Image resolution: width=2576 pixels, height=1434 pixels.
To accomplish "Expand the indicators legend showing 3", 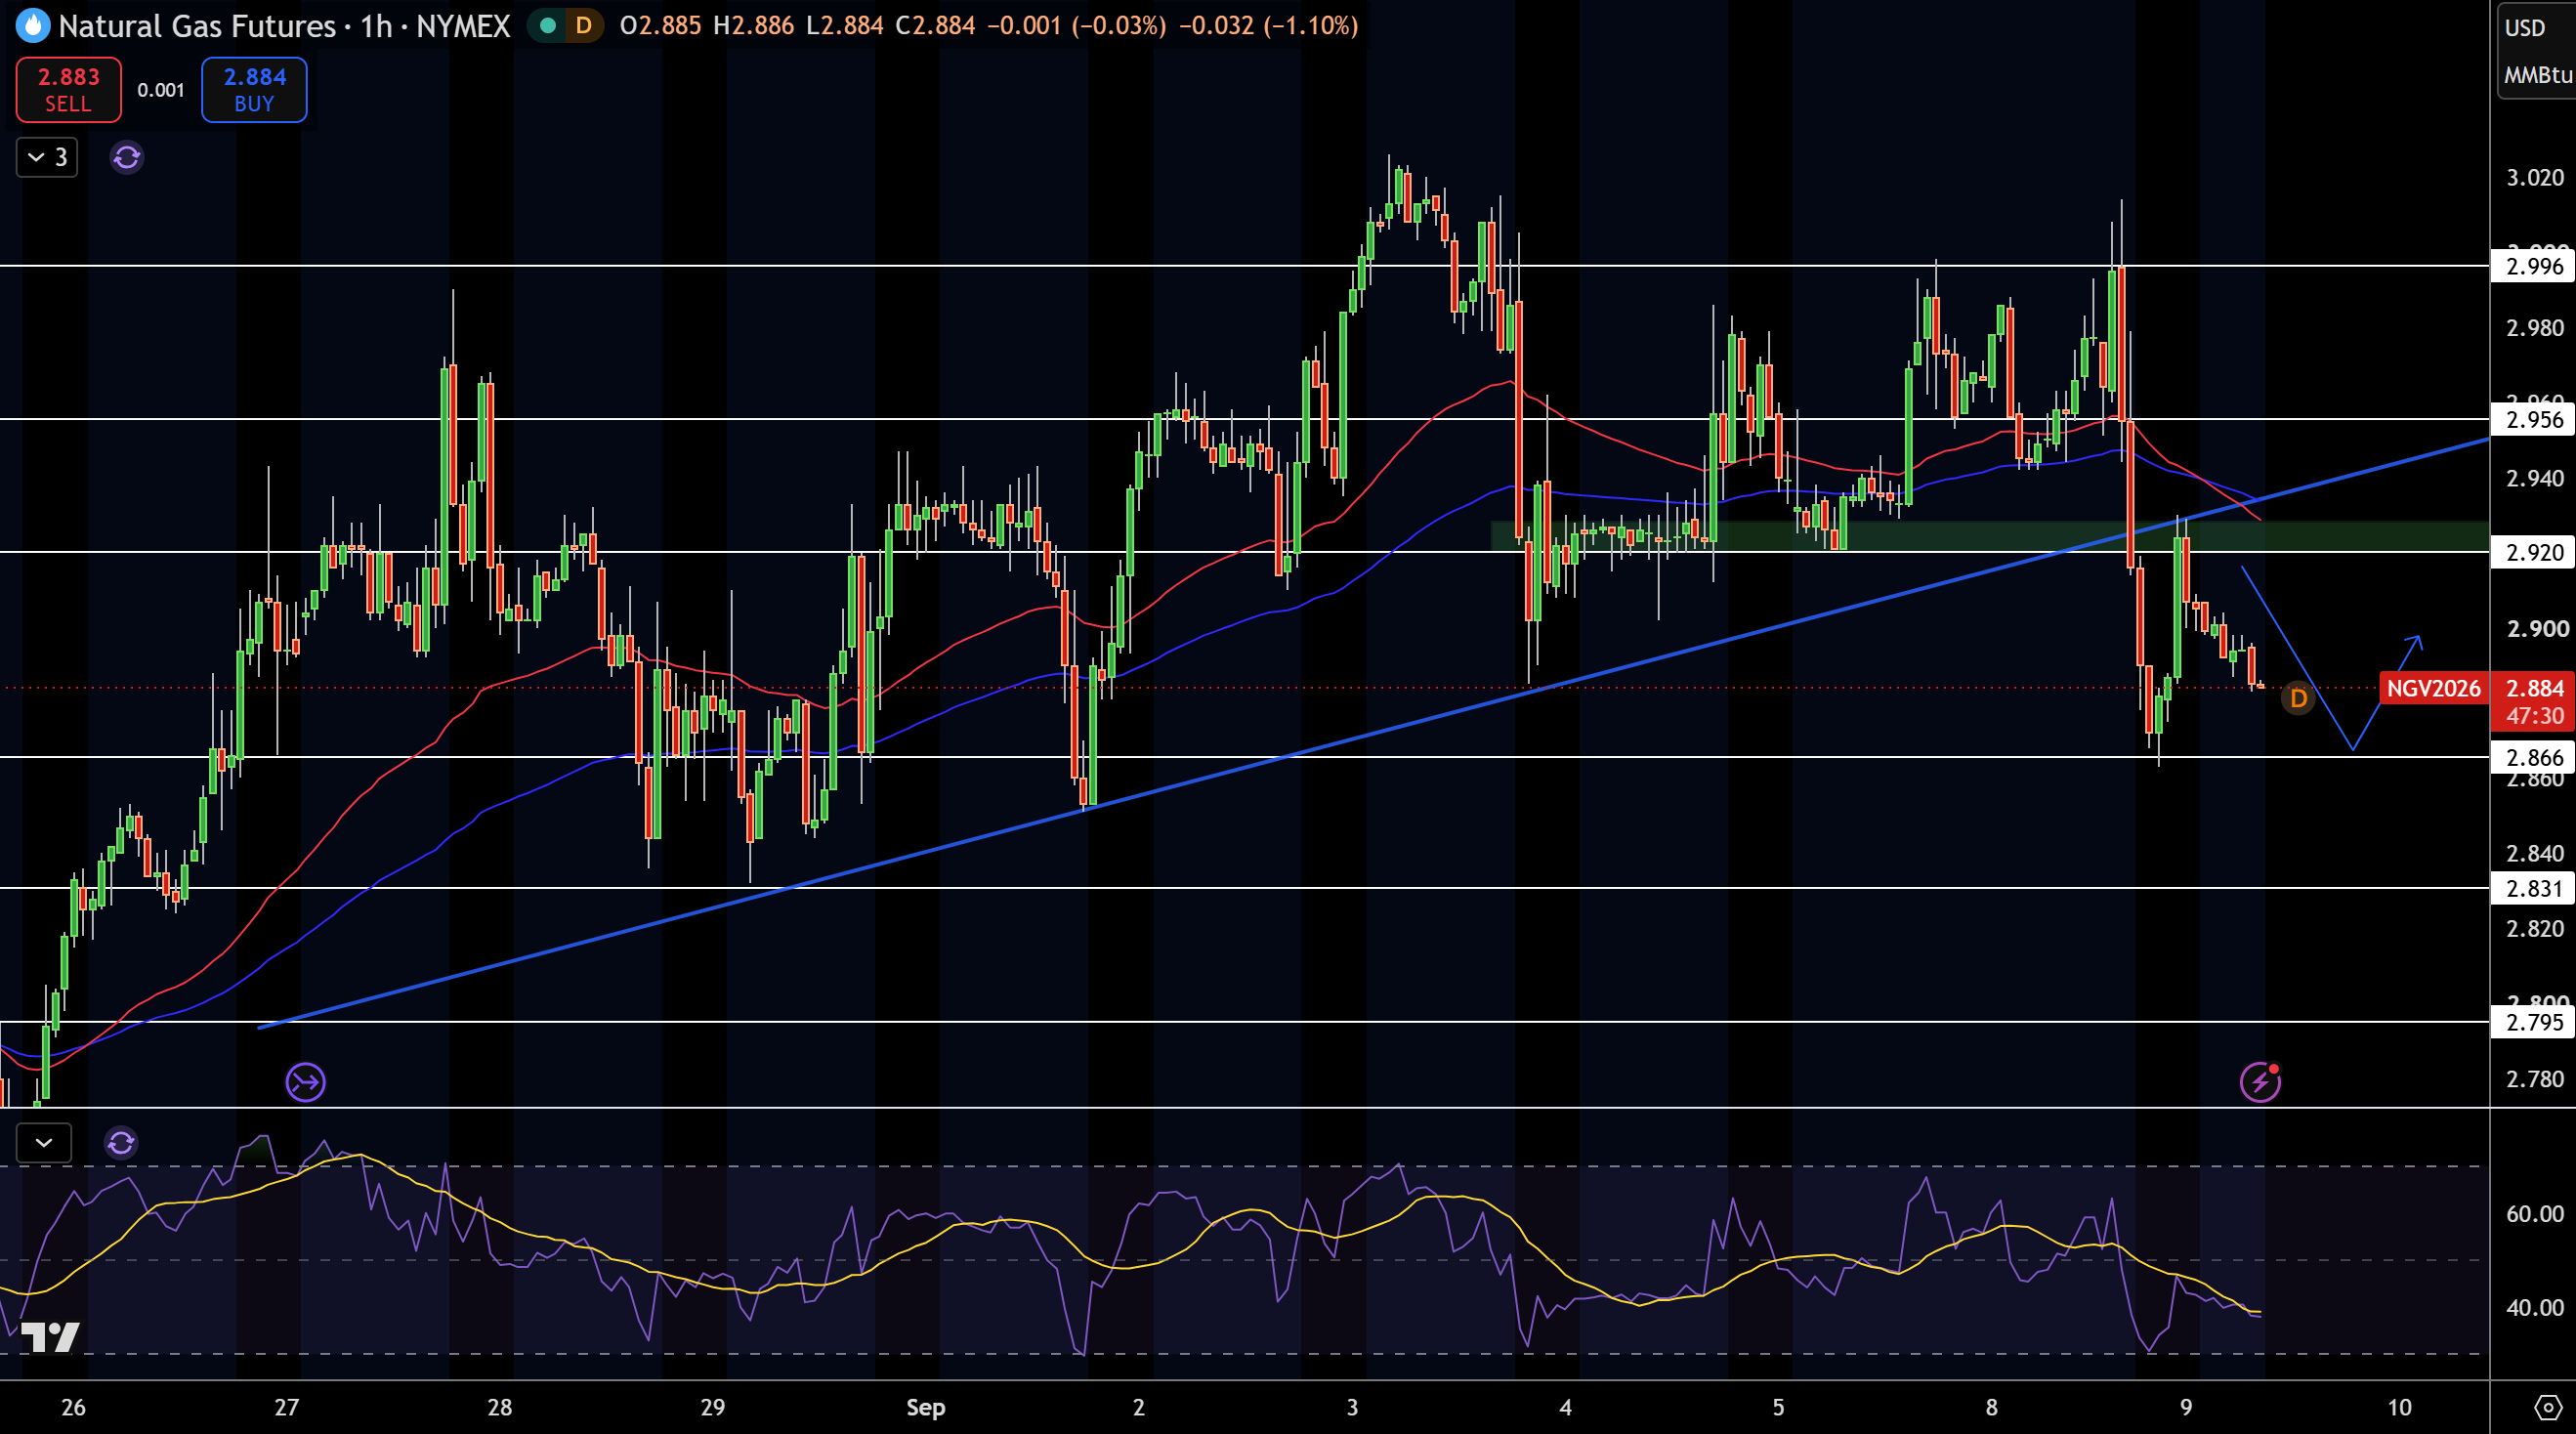I will click(47, 157).
